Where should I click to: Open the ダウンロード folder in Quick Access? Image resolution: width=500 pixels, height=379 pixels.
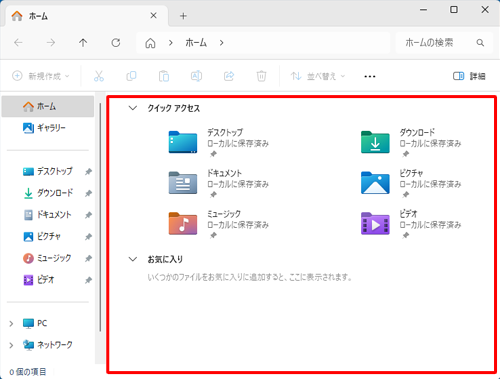pyautogui.click(x=411, y=143)
